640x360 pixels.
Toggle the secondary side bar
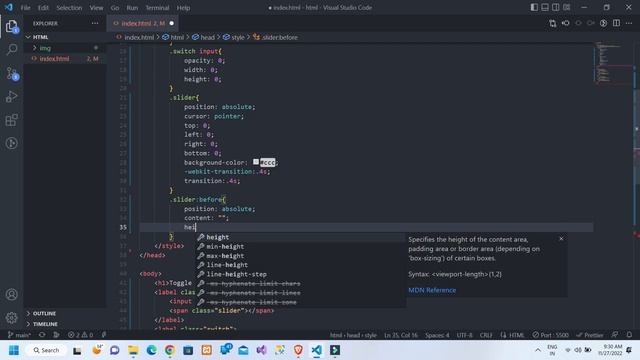[556, 7]
